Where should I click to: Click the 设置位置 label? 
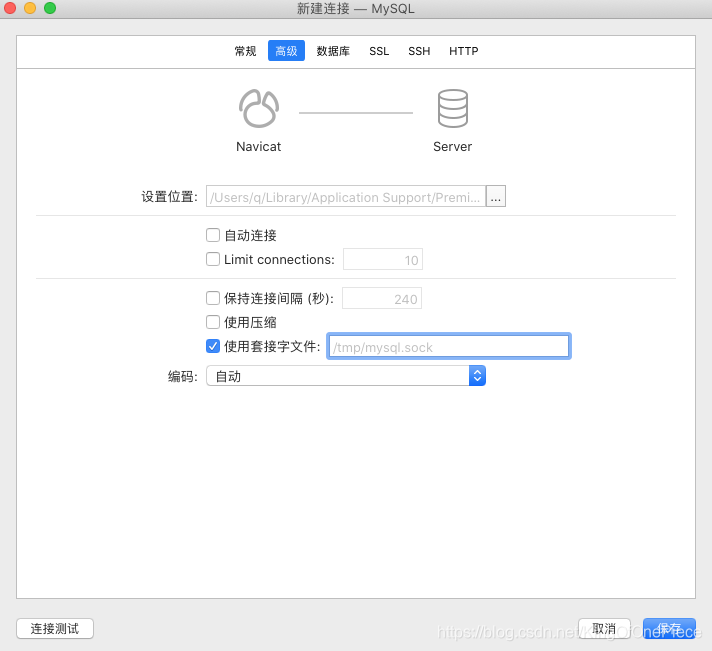(169, 197)
